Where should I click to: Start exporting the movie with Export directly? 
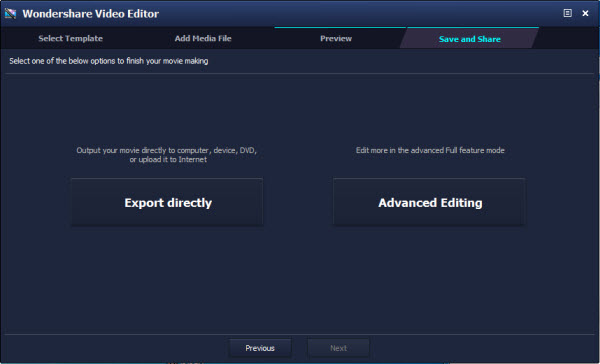tap(167, 202)
